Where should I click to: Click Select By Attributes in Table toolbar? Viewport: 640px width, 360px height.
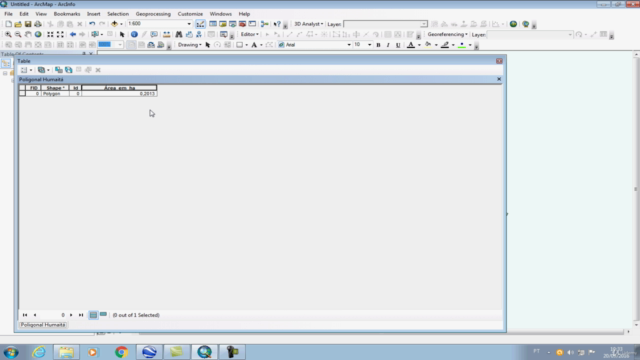coord(59,70)
